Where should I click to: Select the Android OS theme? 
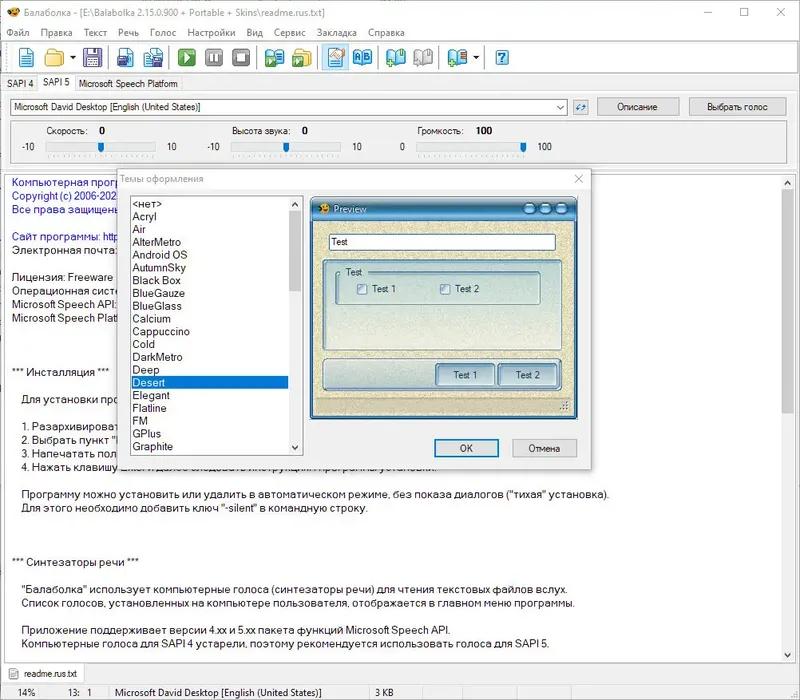coord(210,255)
